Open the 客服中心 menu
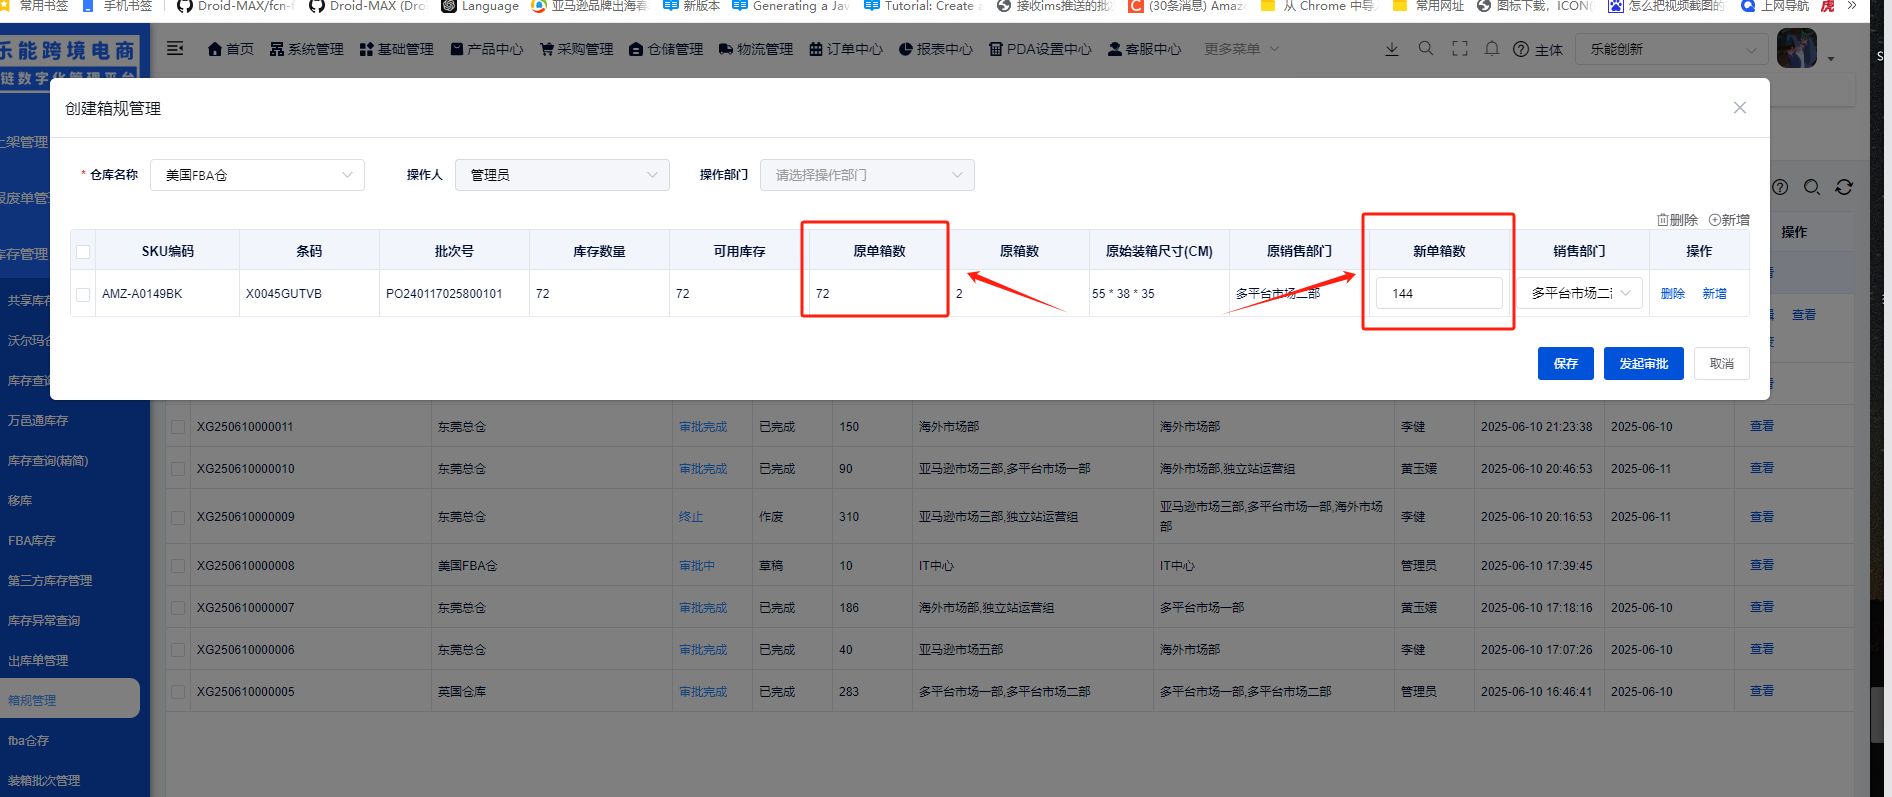The width and height of the screenshot is (1892, 797). click(x=1144, y=49)
